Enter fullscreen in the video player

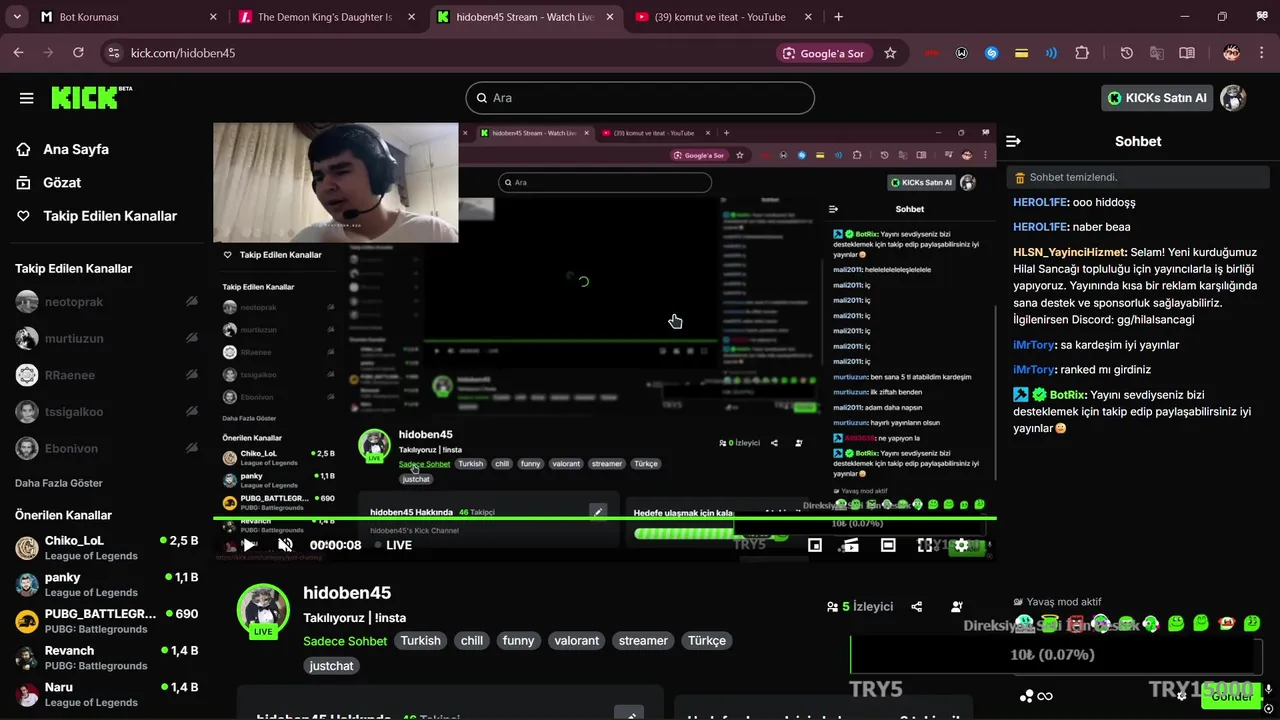tap(925, 545)
